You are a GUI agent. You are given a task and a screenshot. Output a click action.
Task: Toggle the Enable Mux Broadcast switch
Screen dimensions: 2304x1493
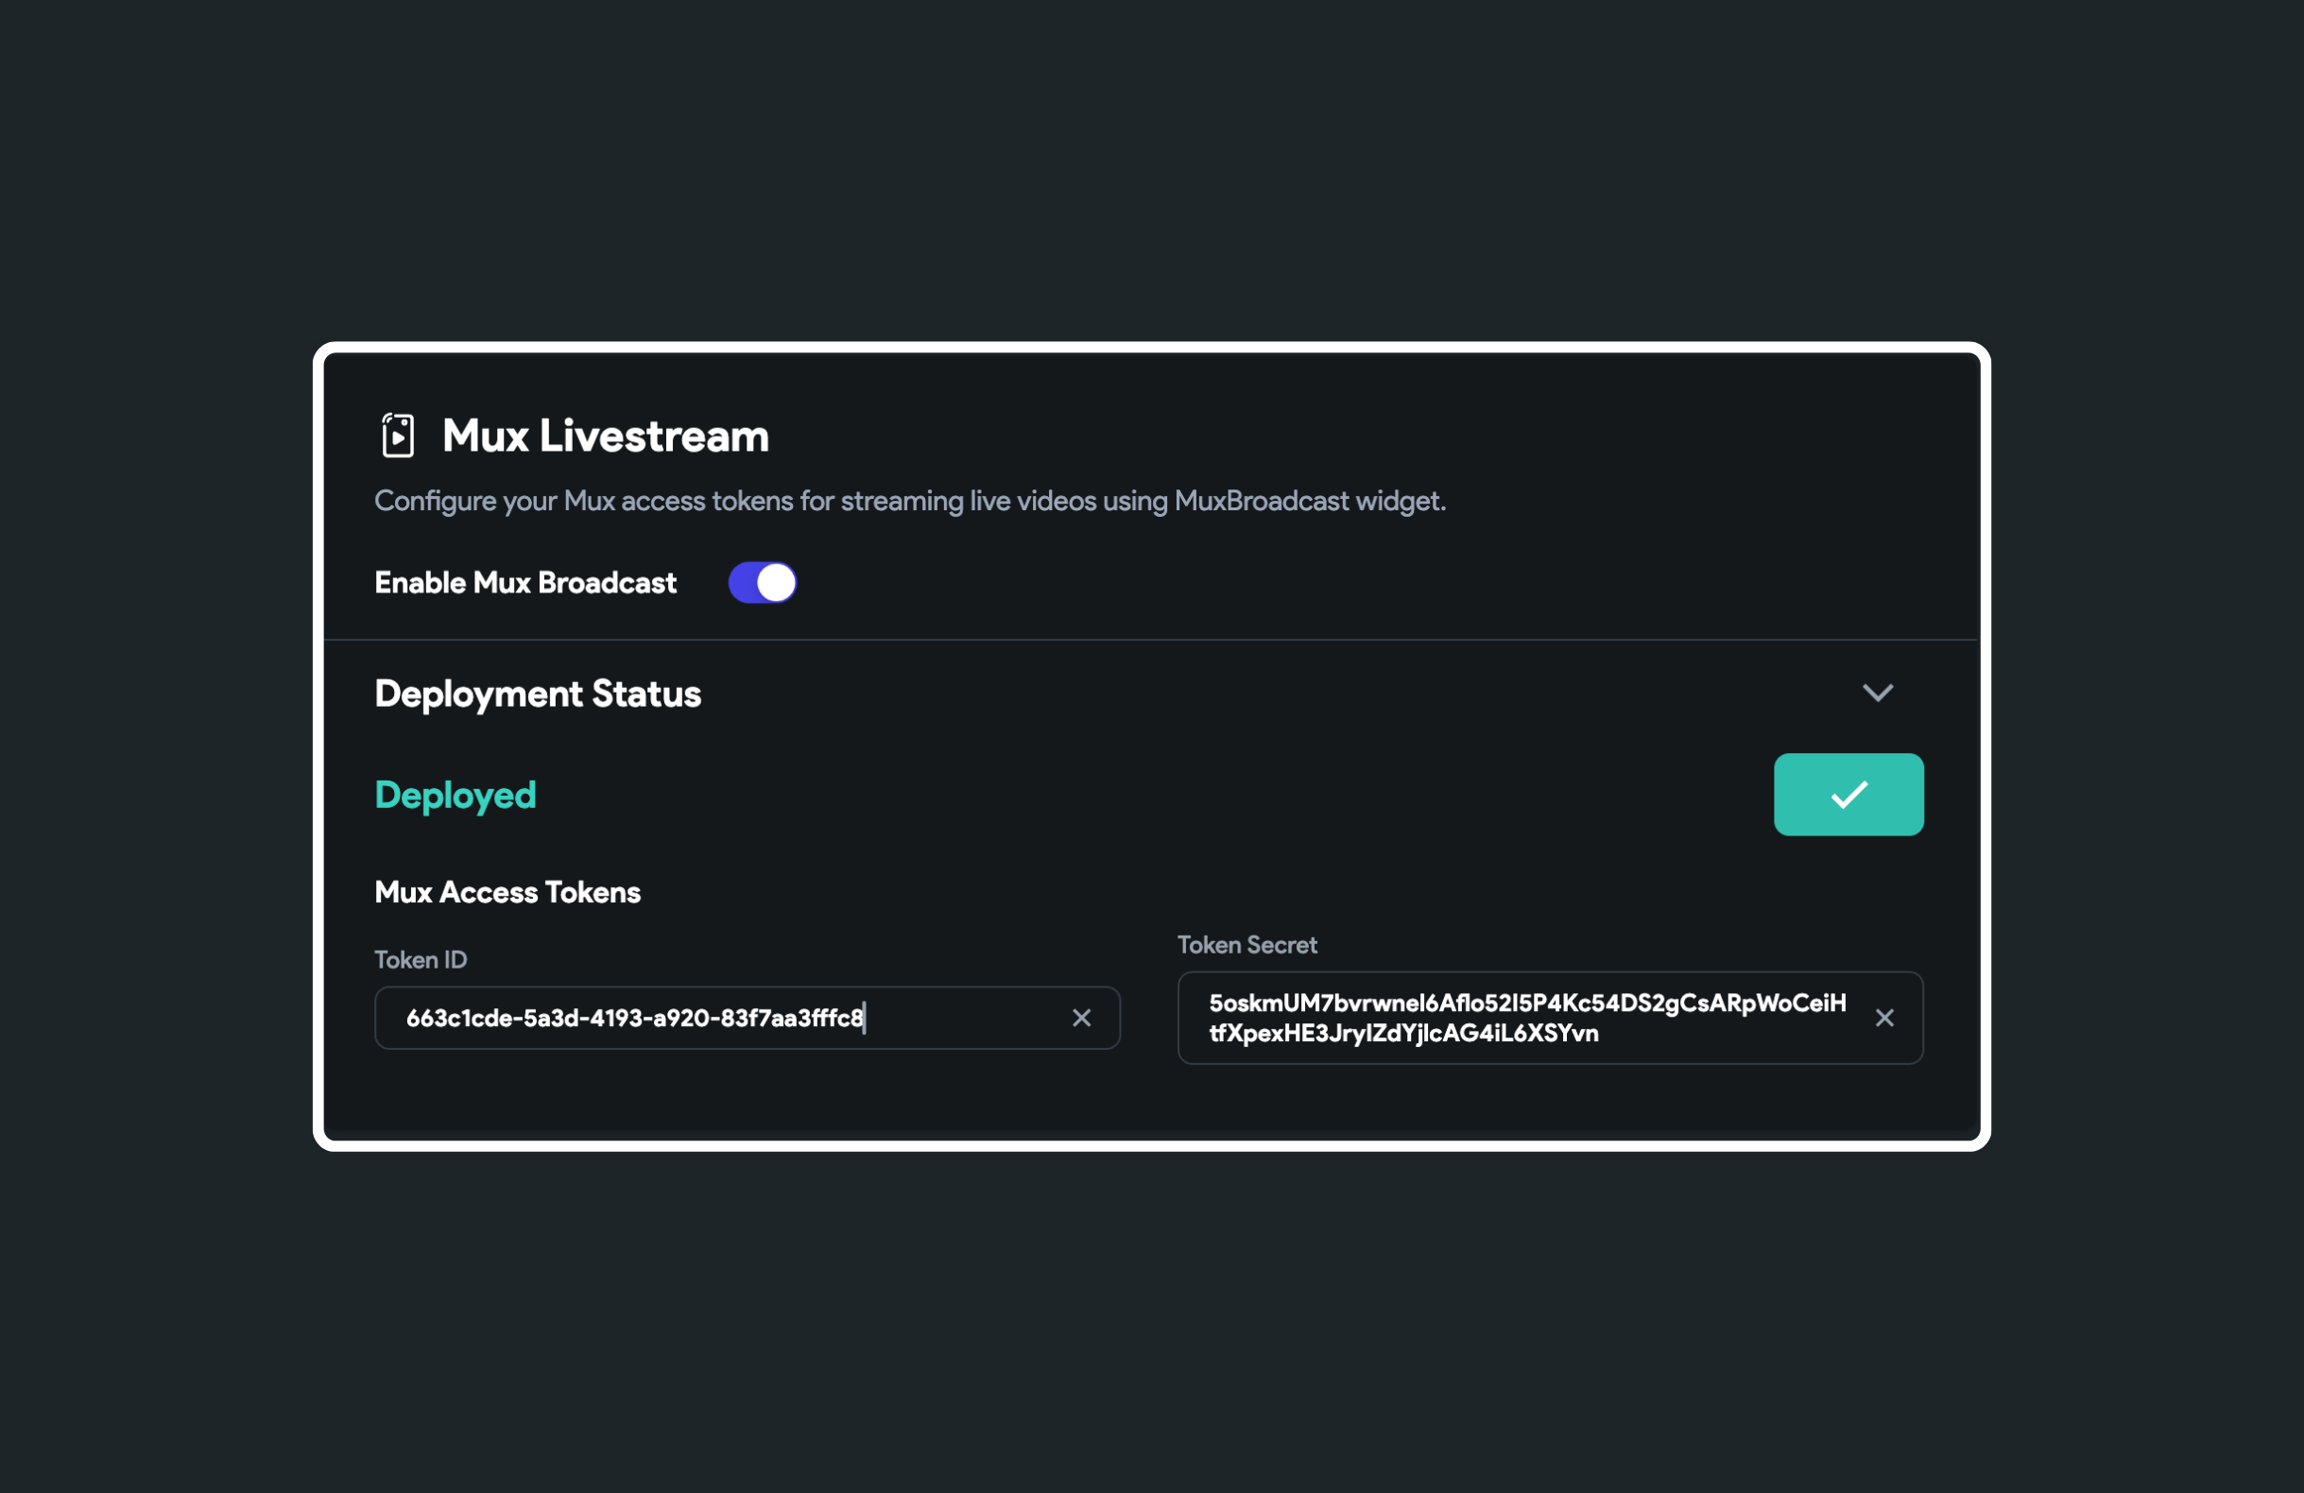pyautogui.click(x=762, y=582)
